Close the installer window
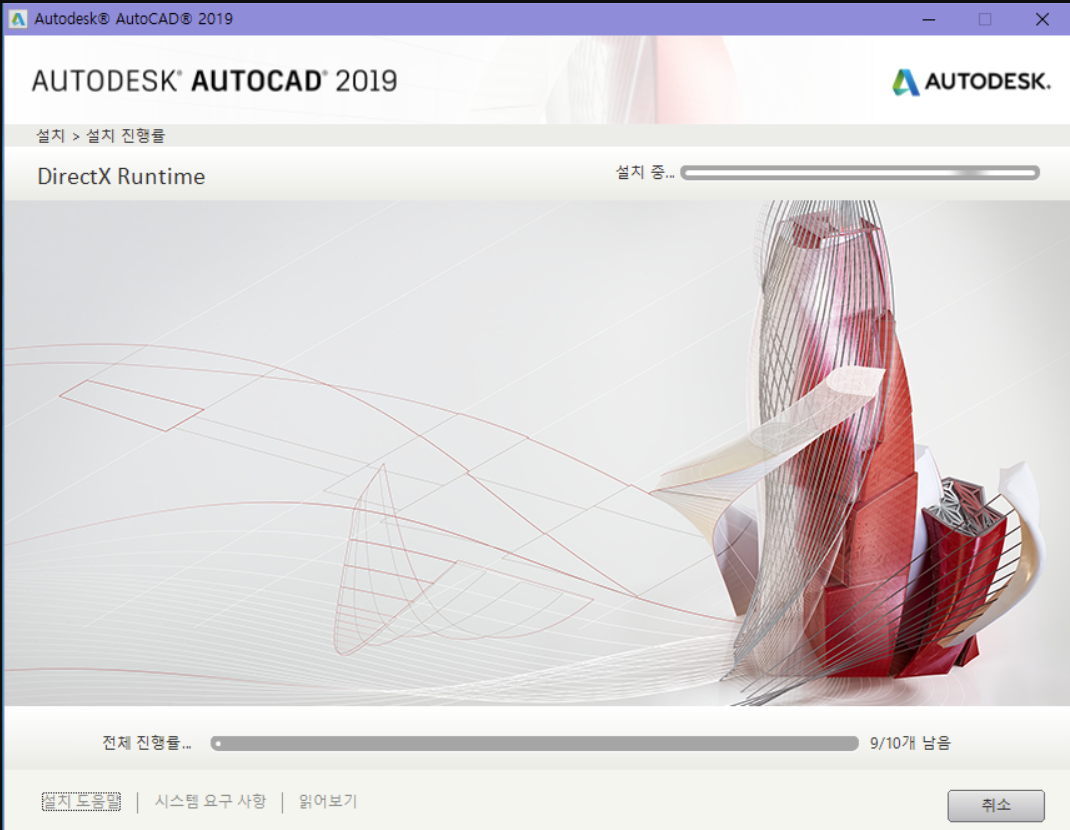The width and height of the screenshot is (1070, 830). [x=1043, y=19]
